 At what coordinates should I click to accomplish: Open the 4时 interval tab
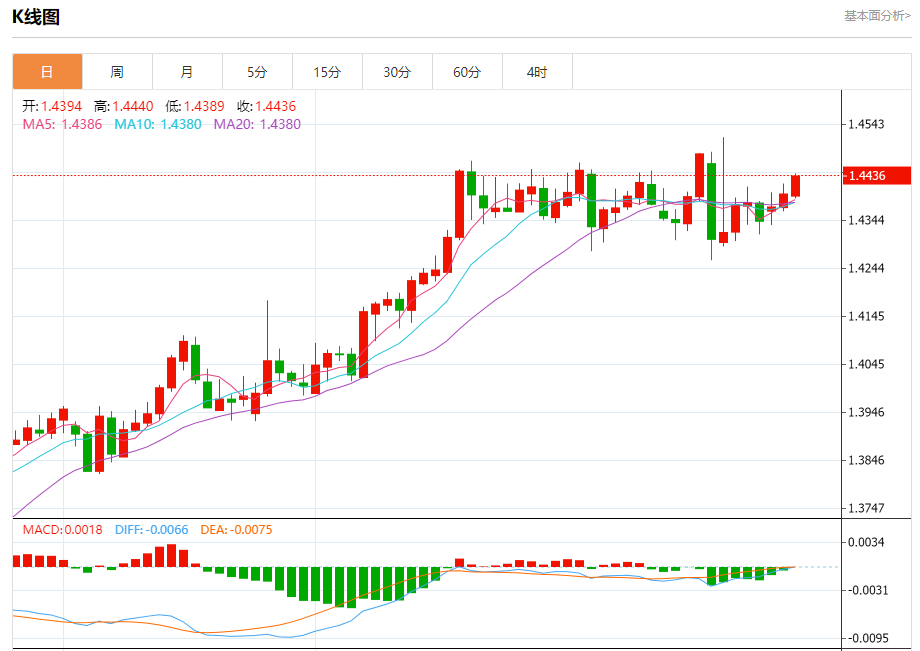click(x=537, y=72)
